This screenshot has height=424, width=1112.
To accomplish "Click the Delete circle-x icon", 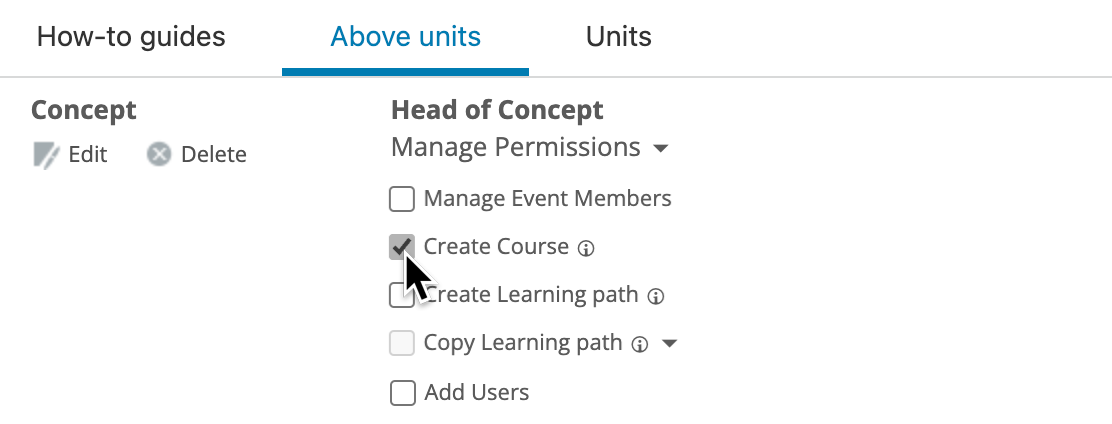I will (159, 154).
